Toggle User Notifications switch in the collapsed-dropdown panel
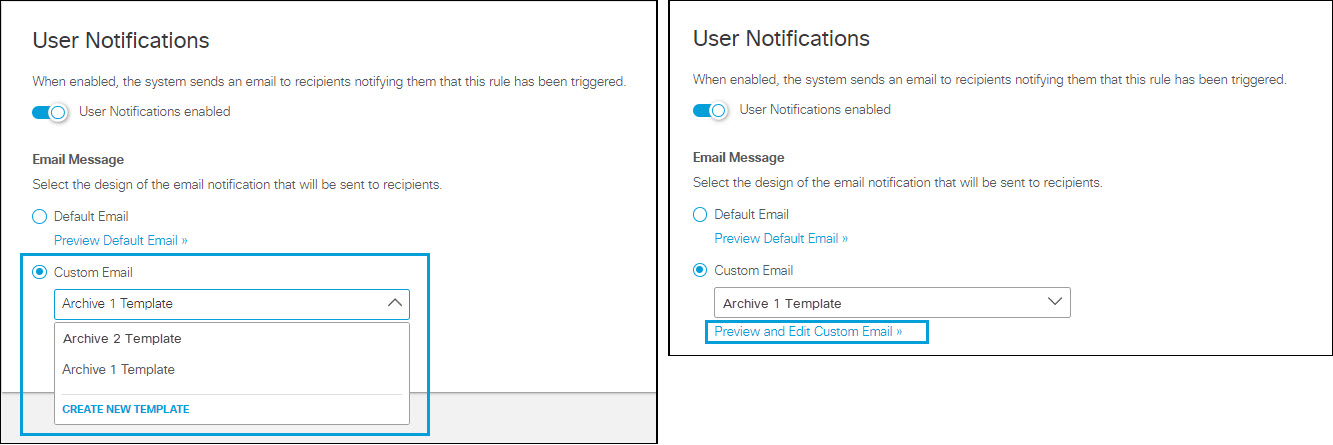Screen dimensions: 1333x445 (x=710, y=110)
